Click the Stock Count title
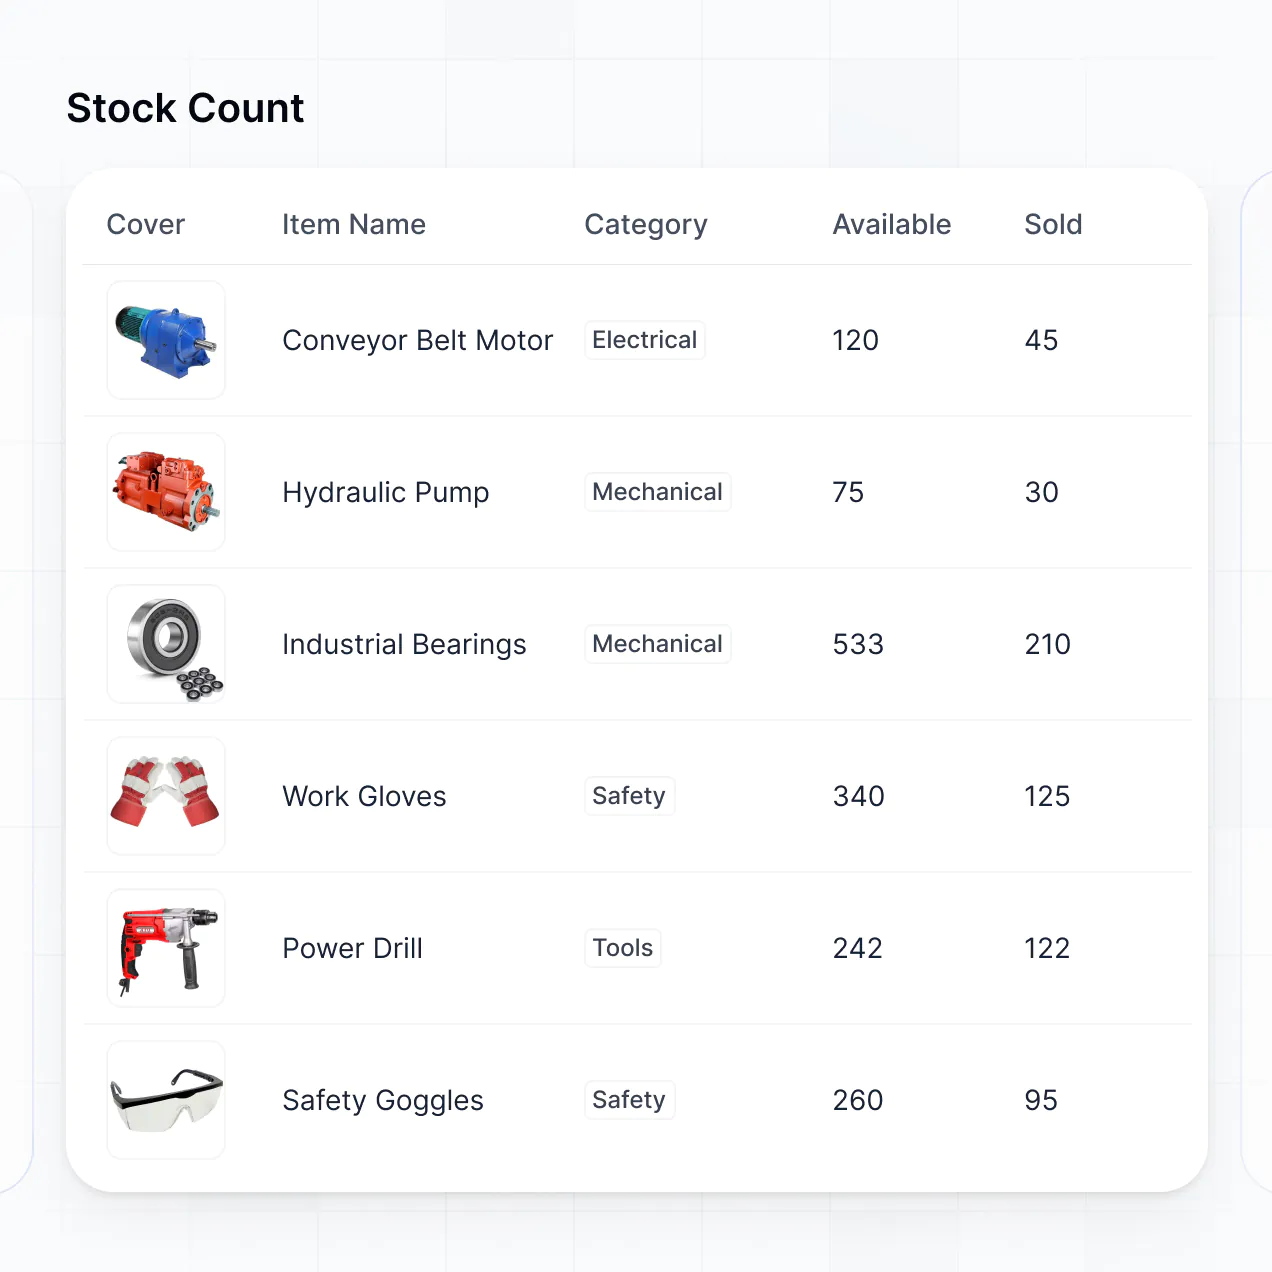This screenshot has width=1272, height=1272. click(185, 108)
